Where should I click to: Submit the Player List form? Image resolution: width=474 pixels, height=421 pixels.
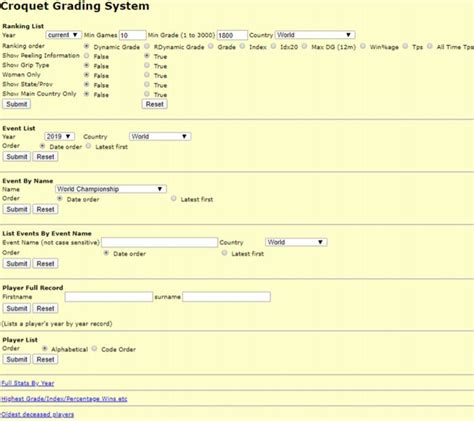click(x=16, y=359)
